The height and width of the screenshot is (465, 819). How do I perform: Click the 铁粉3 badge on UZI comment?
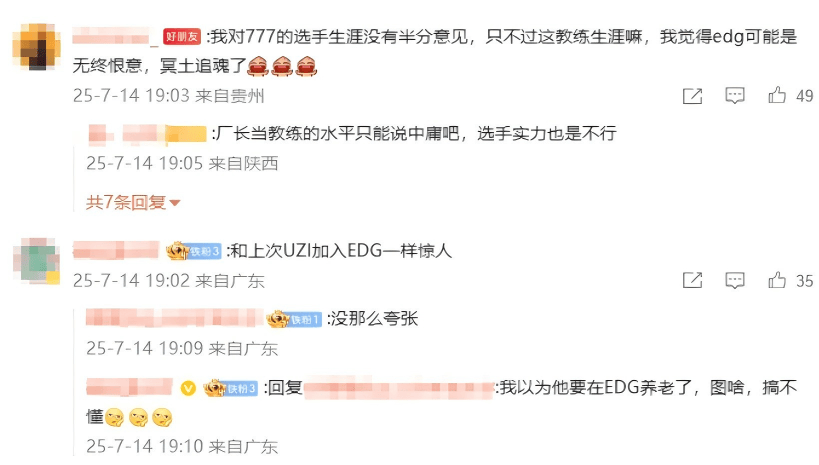(x=194, y=251)
